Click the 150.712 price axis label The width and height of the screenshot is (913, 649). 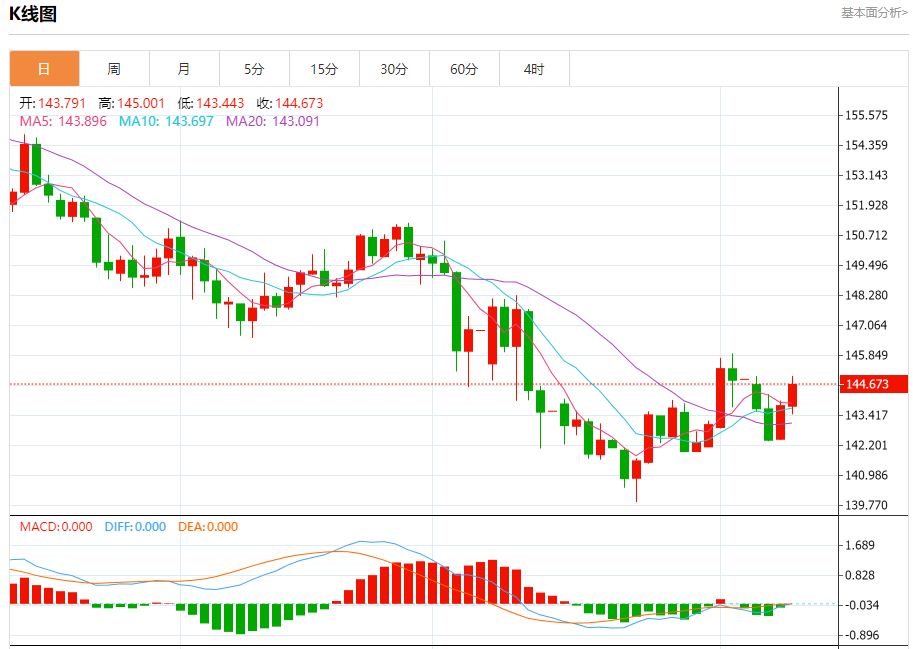[x=866, y=235]
